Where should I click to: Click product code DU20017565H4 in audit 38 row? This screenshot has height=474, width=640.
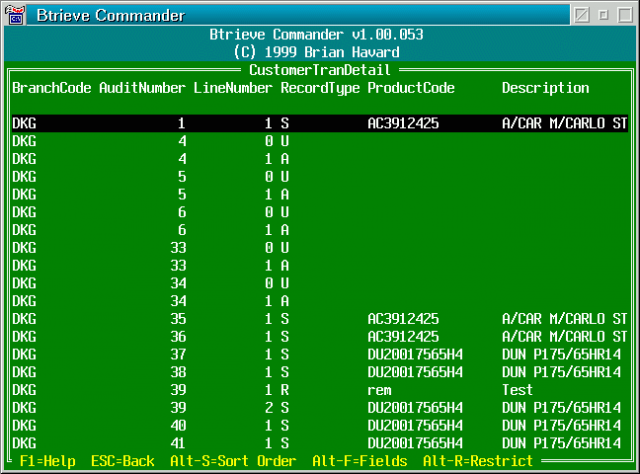click(x=415, y=372)
